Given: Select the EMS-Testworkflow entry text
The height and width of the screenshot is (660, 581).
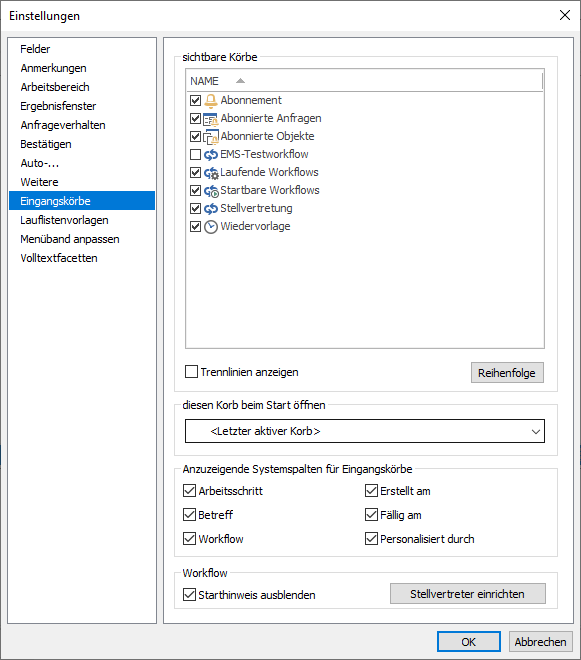Looking at the screenshot, I should (x=264, y=154).
